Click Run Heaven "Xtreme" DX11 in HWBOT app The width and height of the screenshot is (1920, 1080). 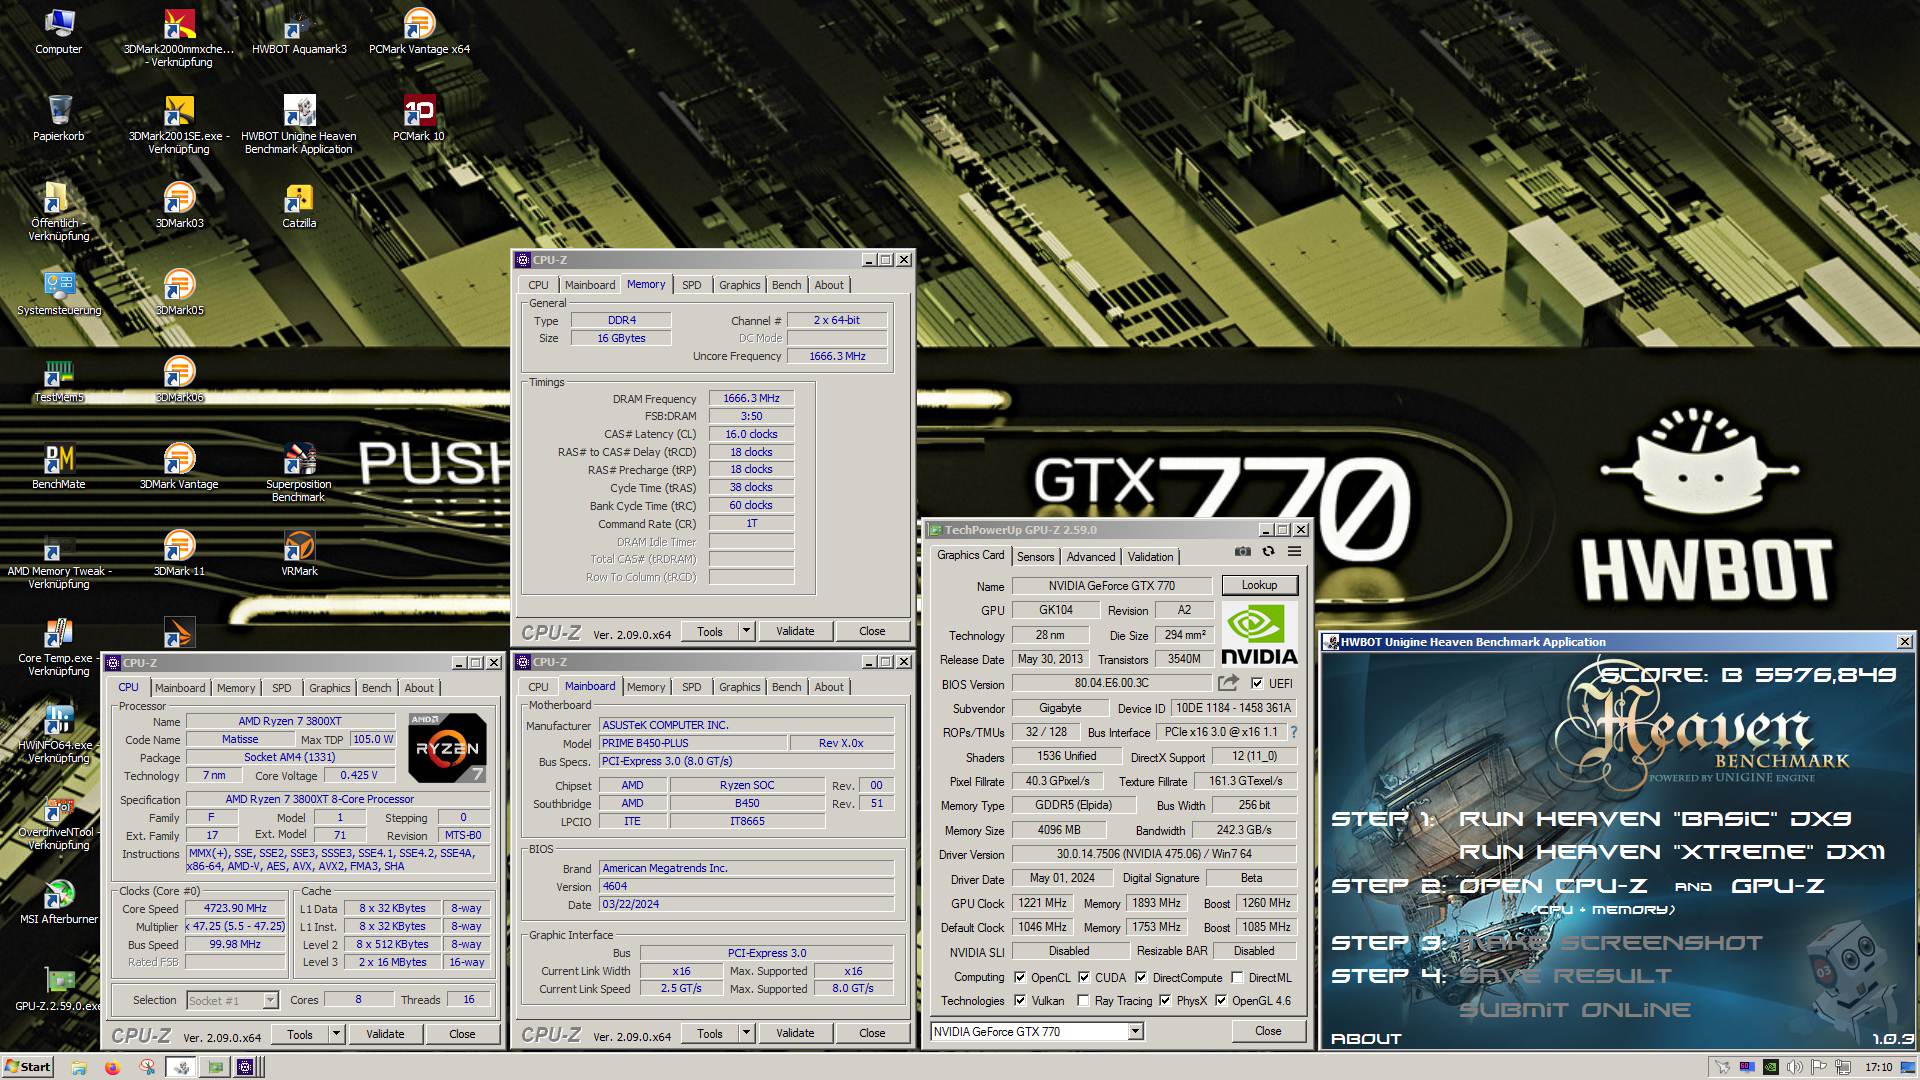1671,852
